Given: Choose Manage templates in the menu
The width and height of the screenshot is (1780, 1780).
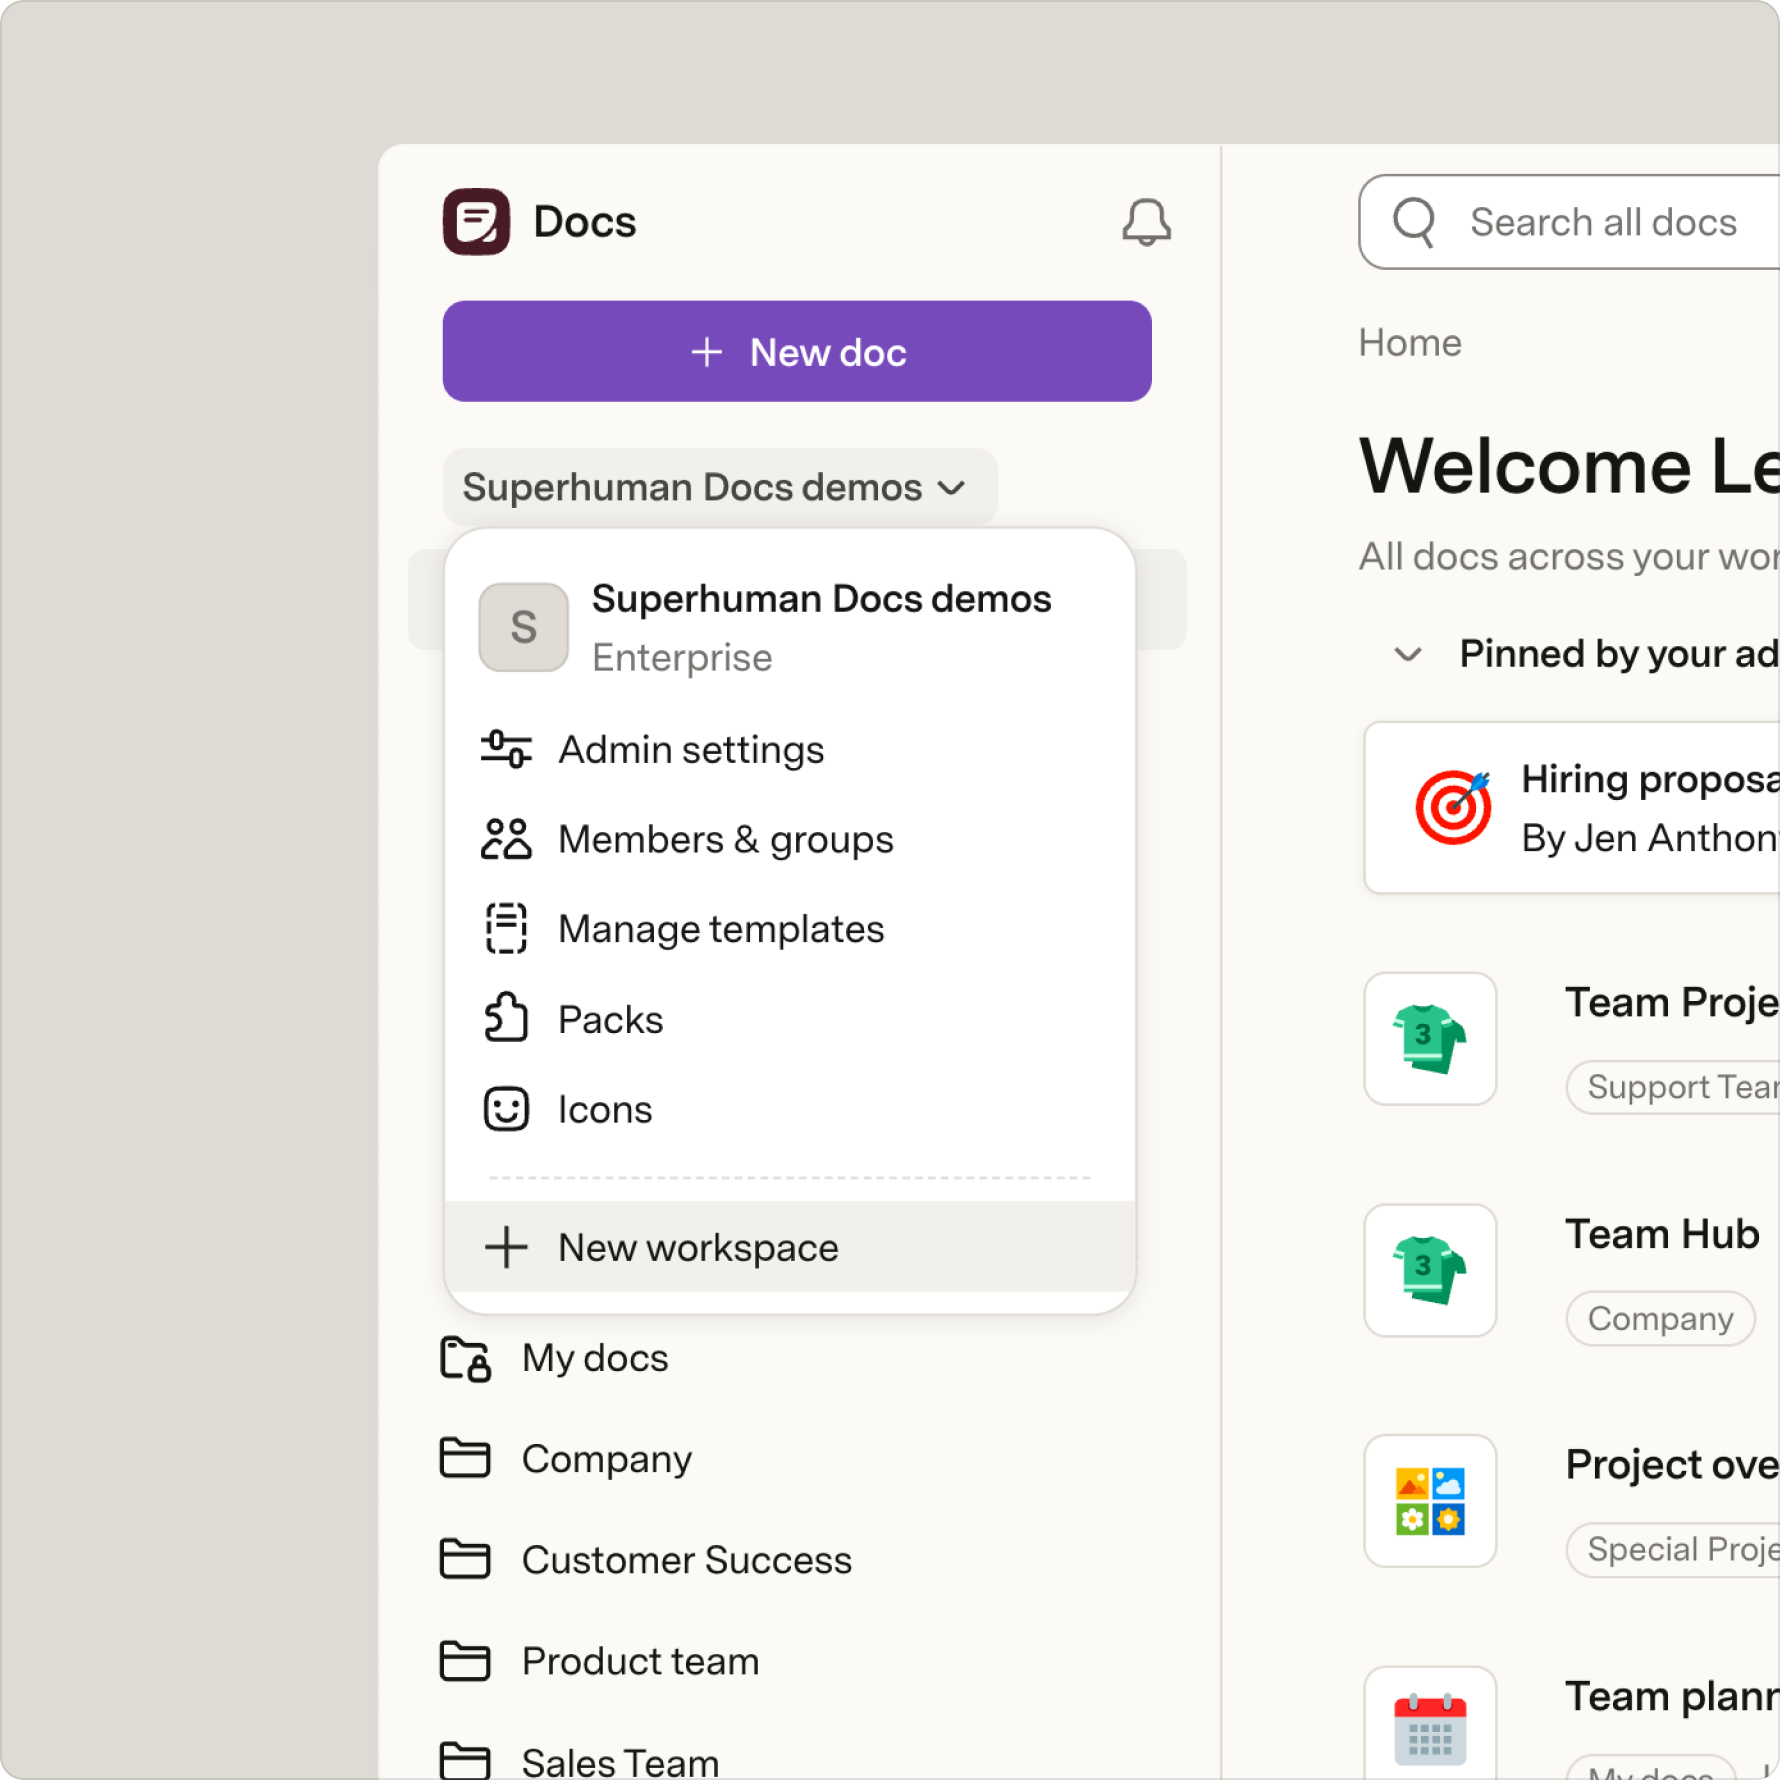Looking at the screenshot, I should [x=790, y=929].
